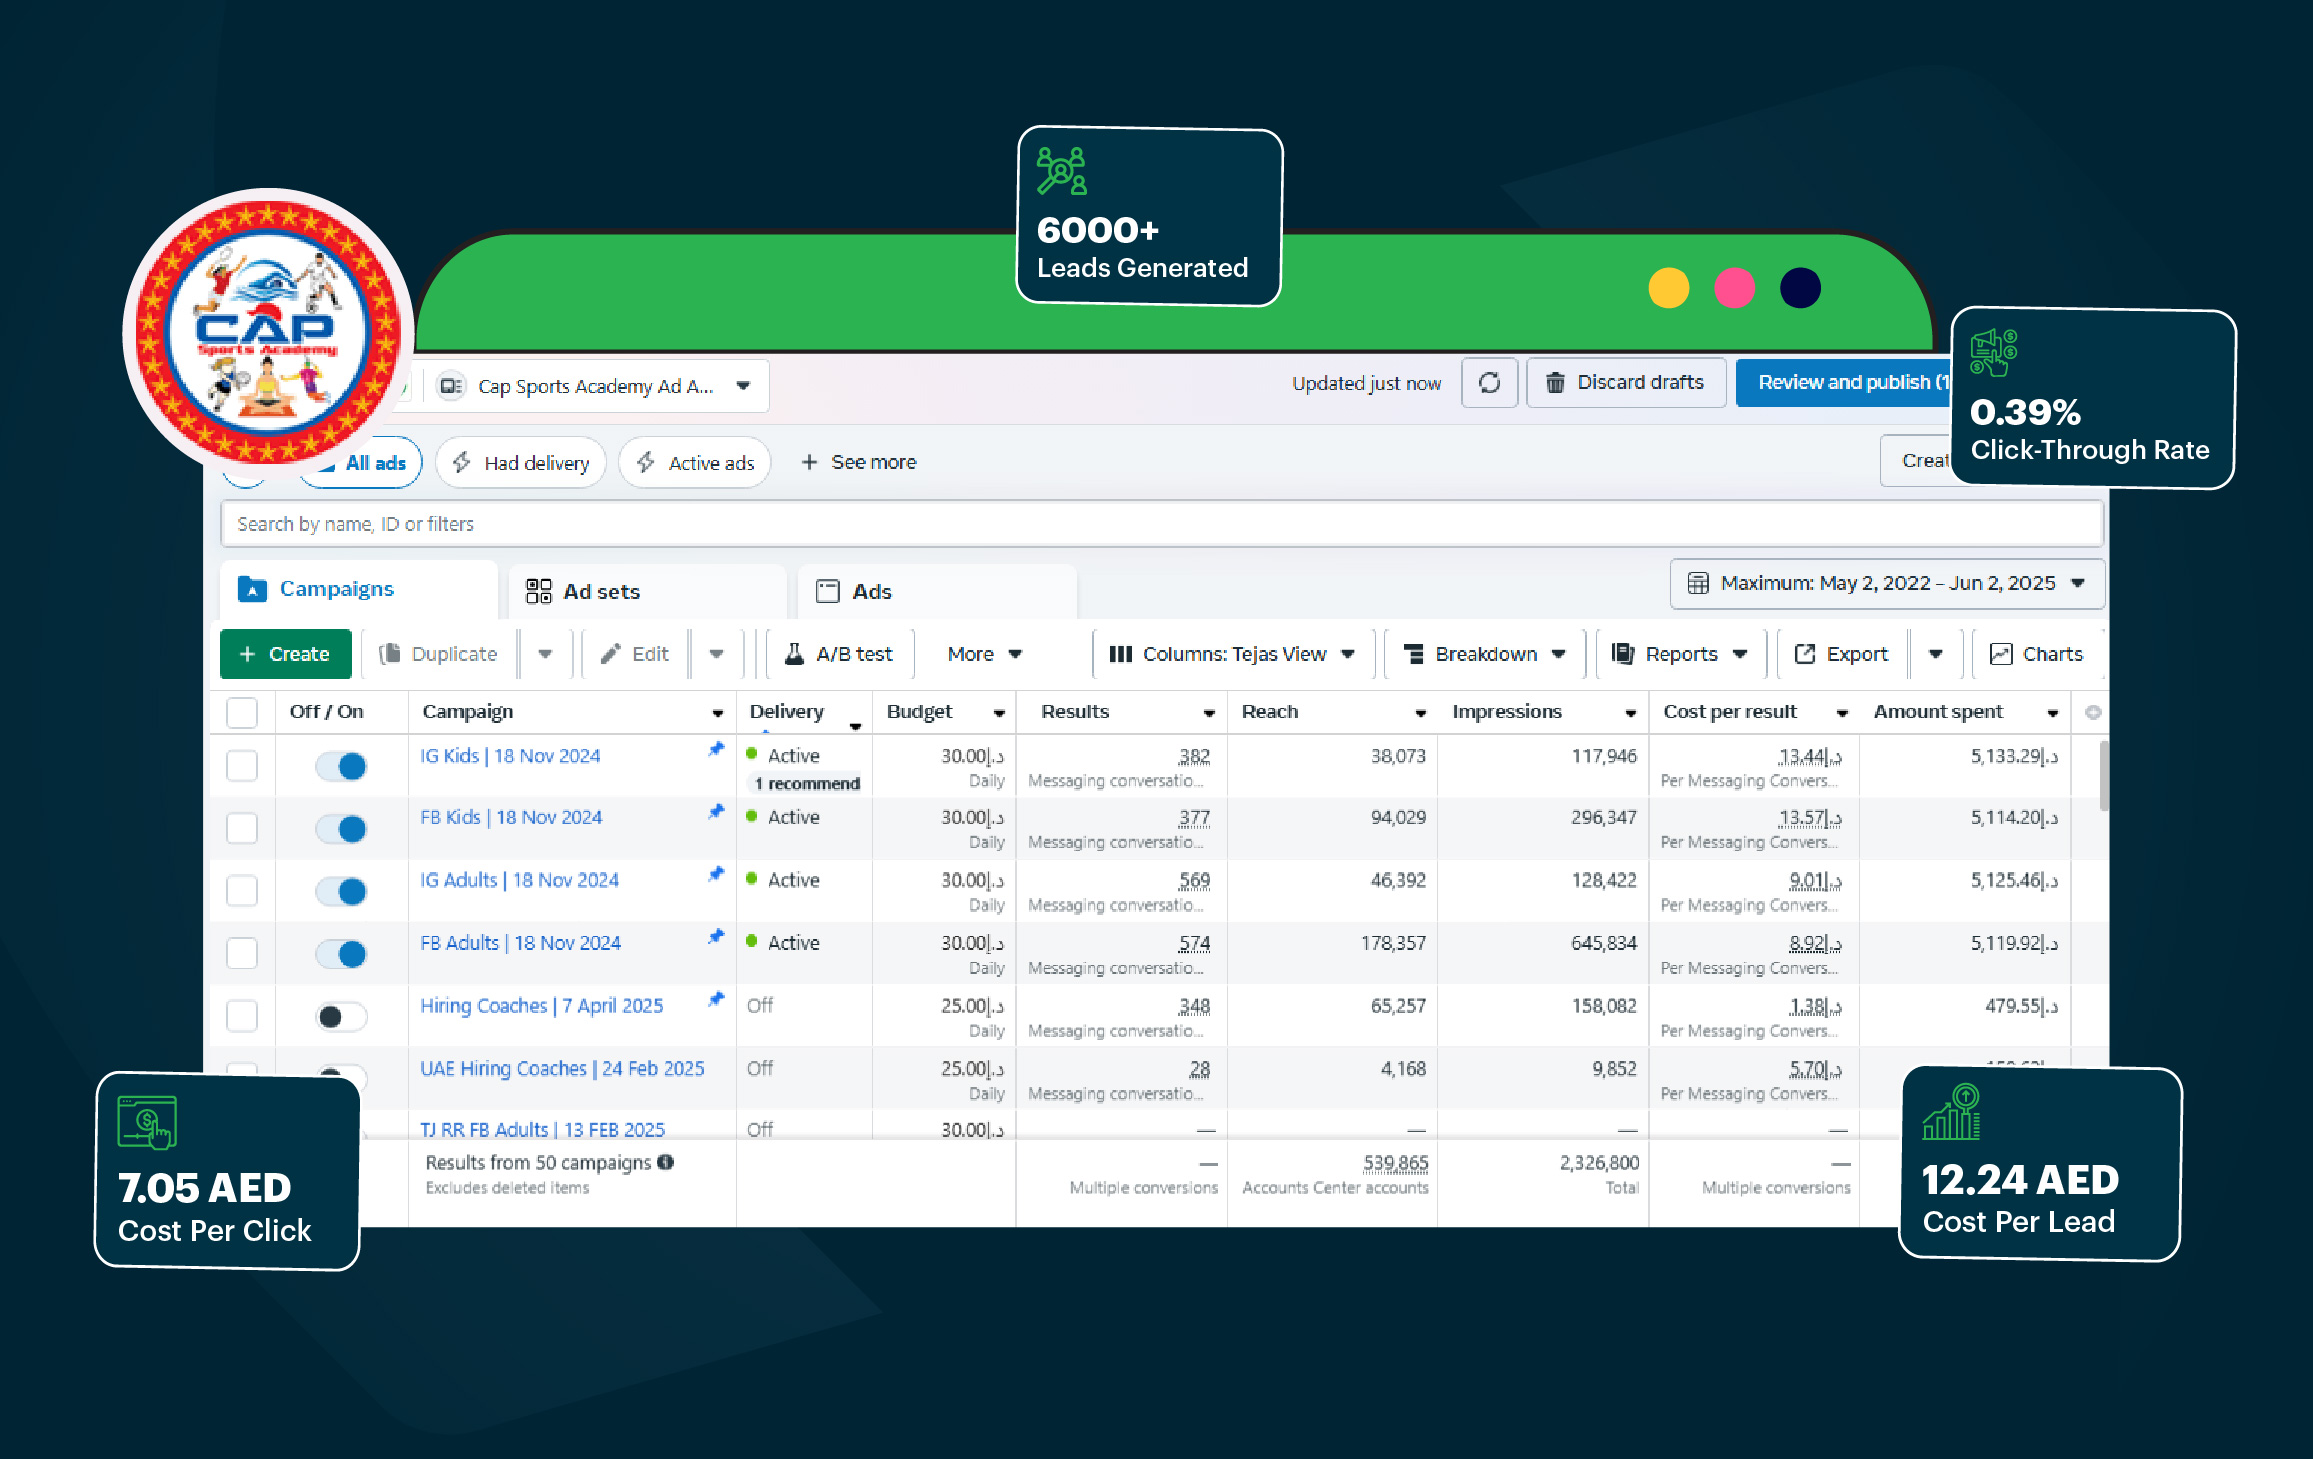Screen dimensions: 2313x1459
Task: Check the IG Adults campaign row checkbox
Action: 242,891
